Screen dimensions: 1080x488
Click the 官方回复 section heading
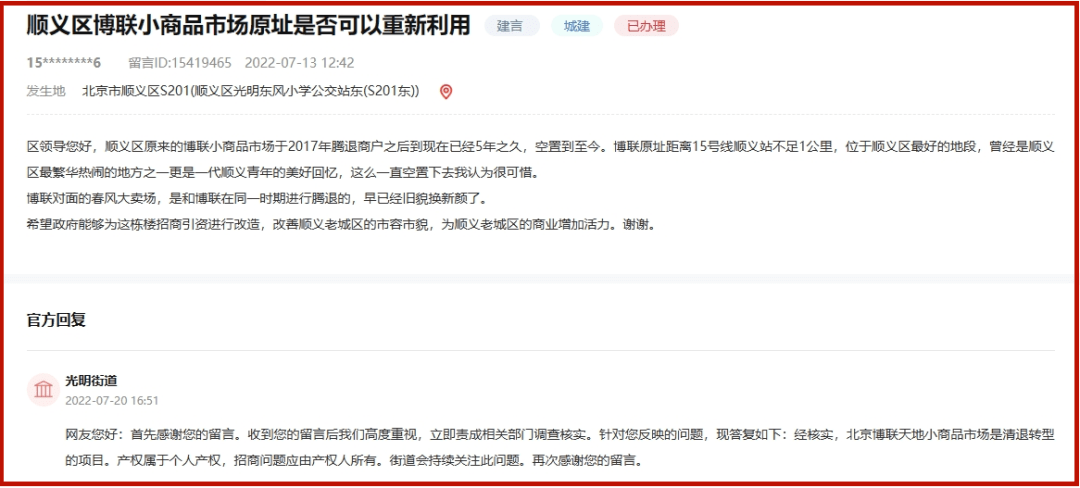point(56,320)
